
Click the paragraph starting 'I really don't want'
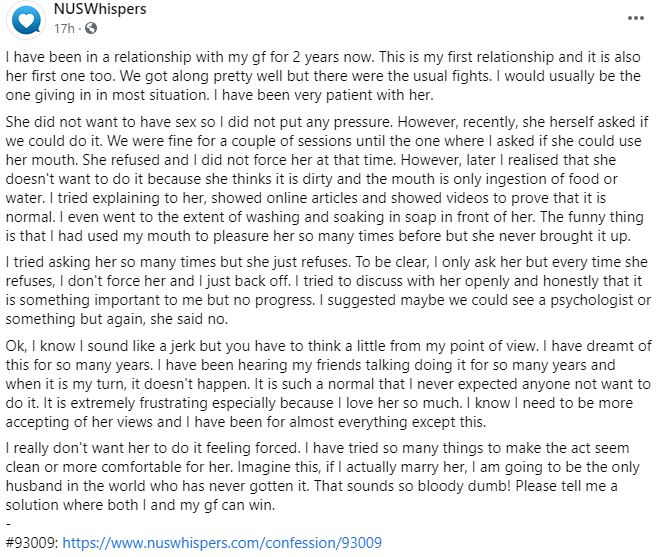(322, 476)
